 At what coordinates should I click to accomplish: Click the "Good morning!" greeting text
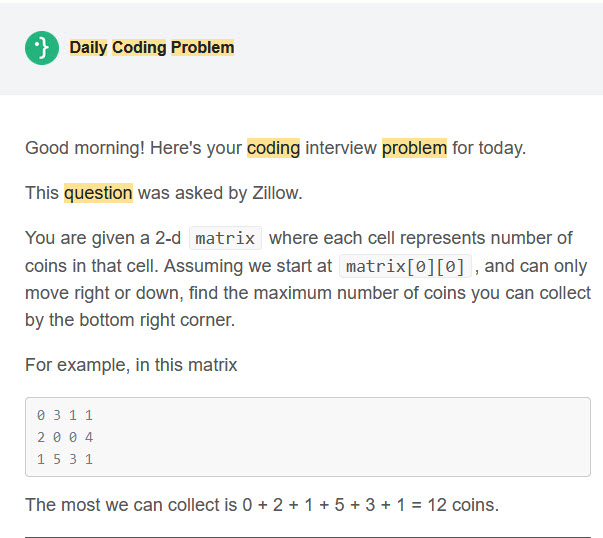(x=85, y=148)
